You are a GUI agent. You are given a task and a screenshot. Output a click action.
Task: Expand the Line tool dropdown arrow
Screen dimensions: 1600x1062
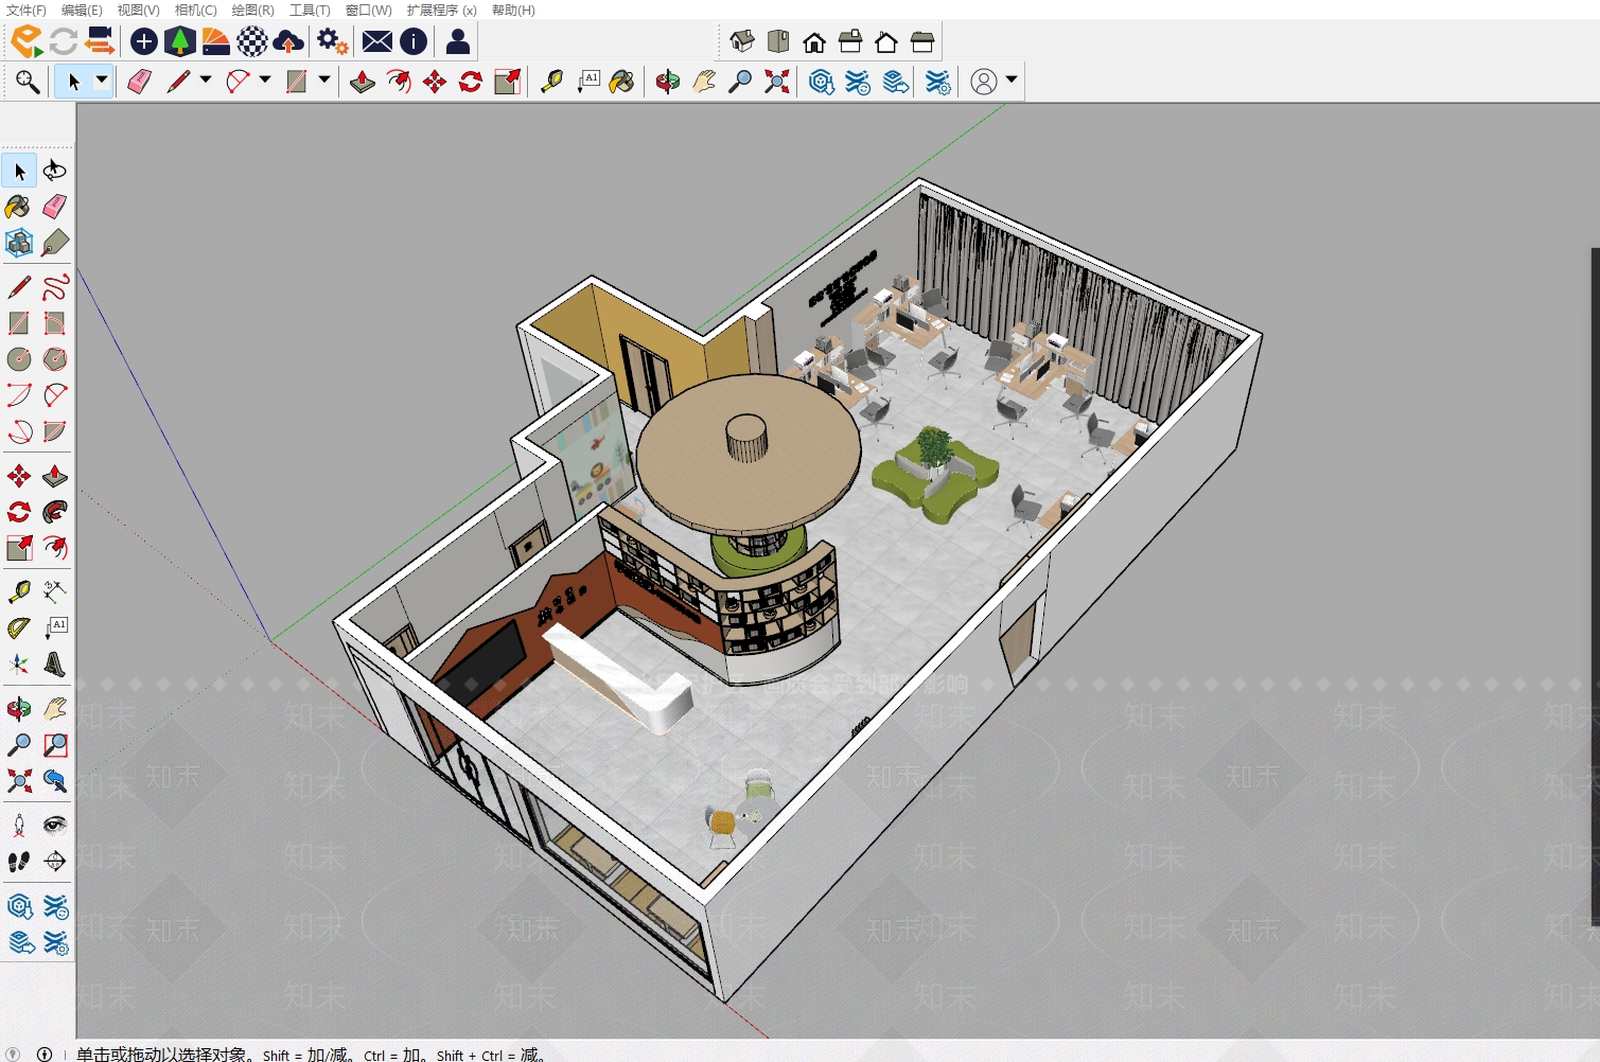(x=205, y=80)
